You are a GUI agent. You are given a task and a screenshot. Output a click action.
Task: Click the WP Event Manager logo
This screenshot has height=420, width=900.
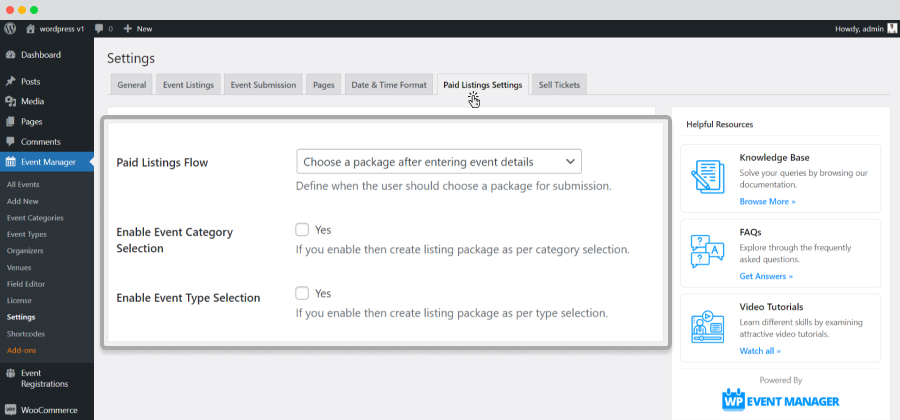click(x=781, y=400)
